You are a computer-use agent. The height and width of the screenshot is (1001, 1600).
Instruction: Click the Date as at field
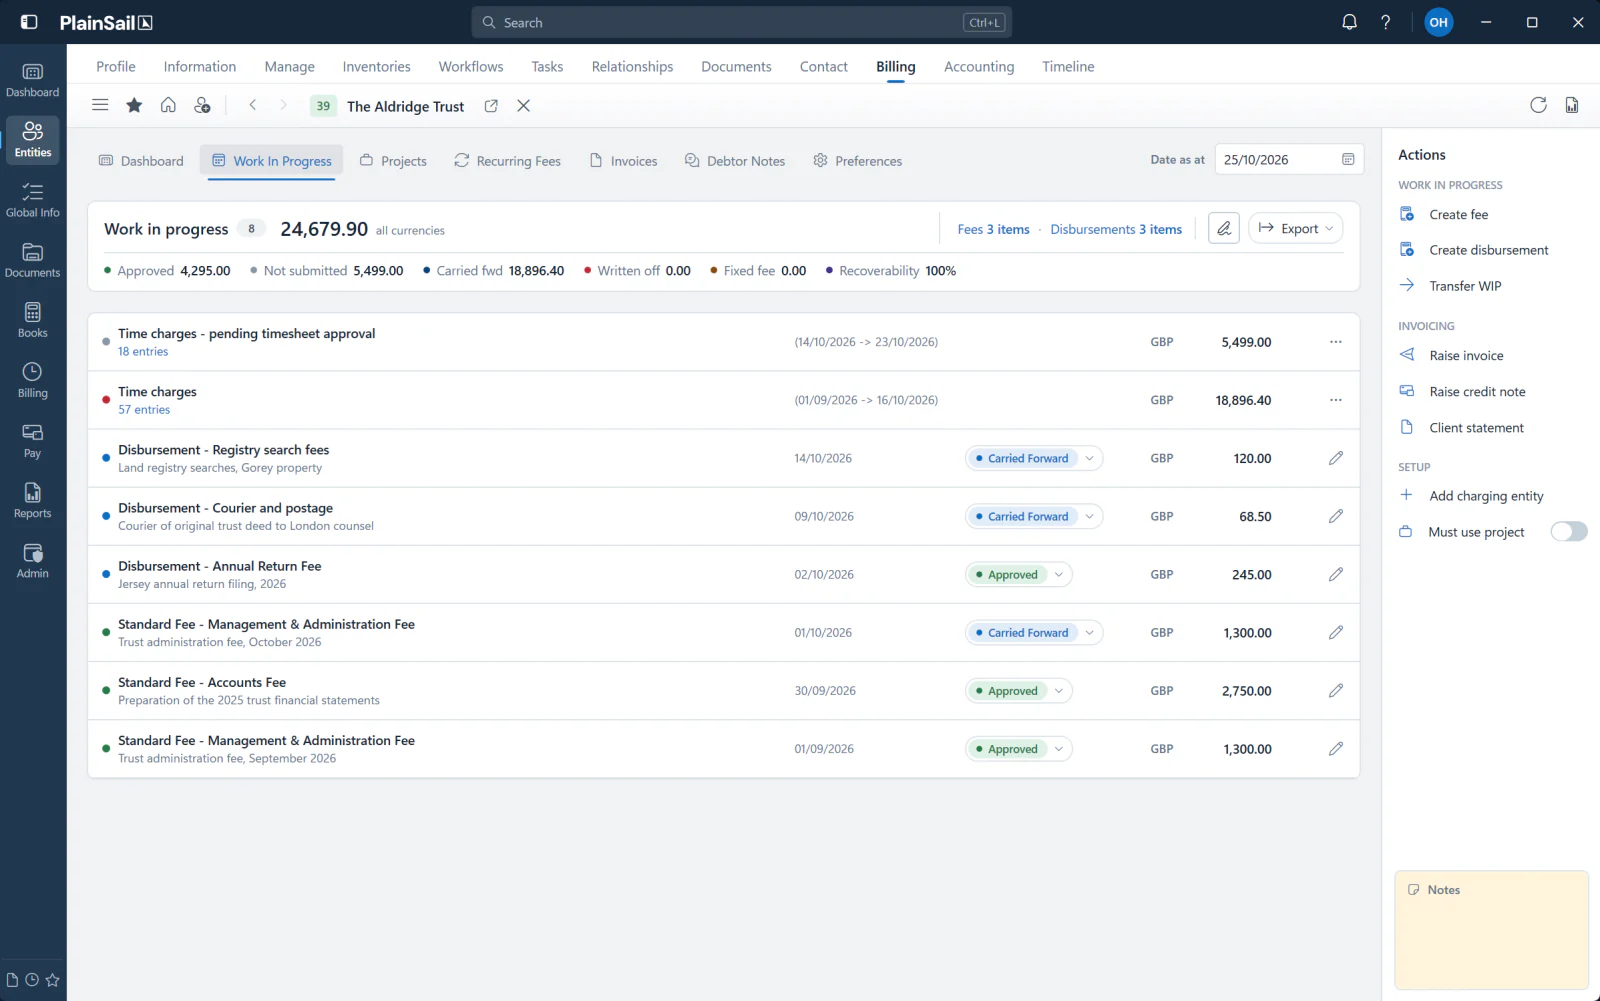pyautogui.click(x=1289, y=160)
